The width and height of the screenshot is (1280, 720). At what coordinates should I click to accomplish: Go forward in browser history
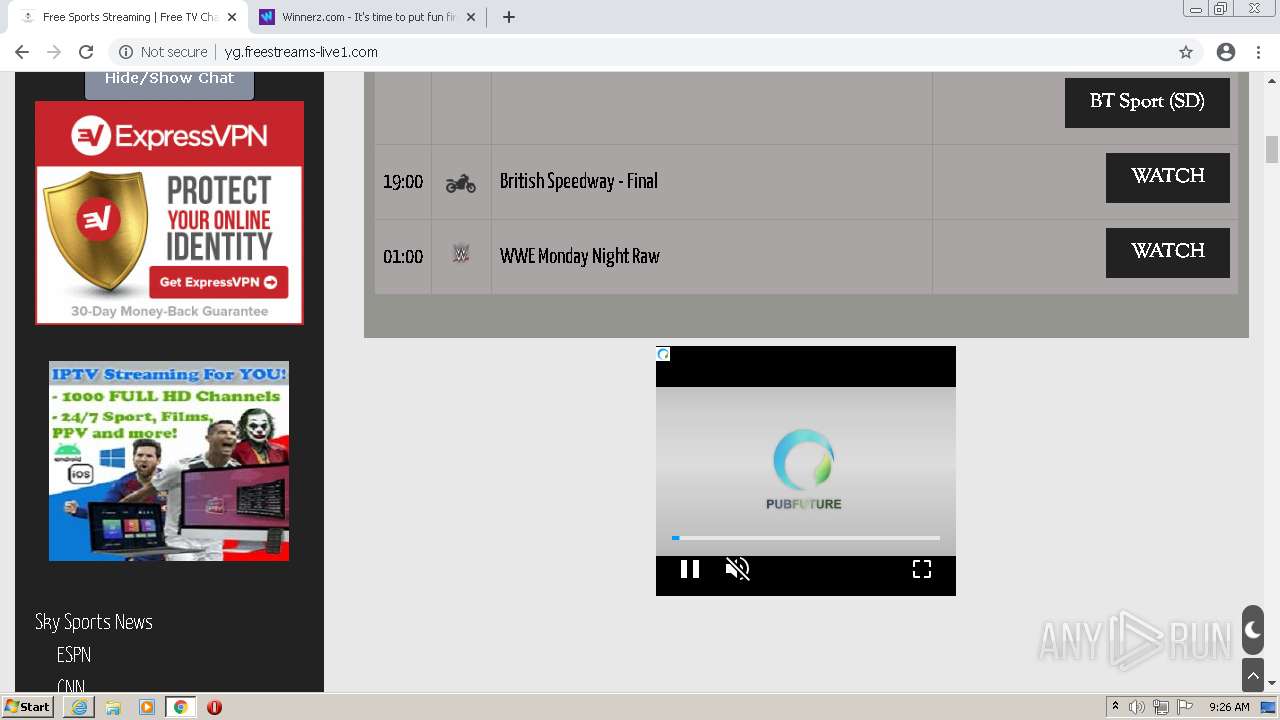pyautogui.click(x=54, y=52)
